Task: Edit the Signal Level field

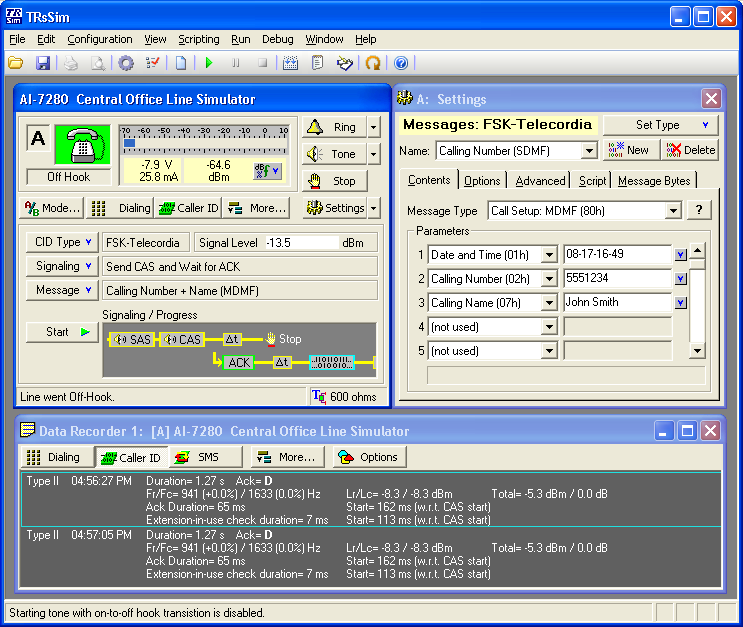Action: coord(302,243)
